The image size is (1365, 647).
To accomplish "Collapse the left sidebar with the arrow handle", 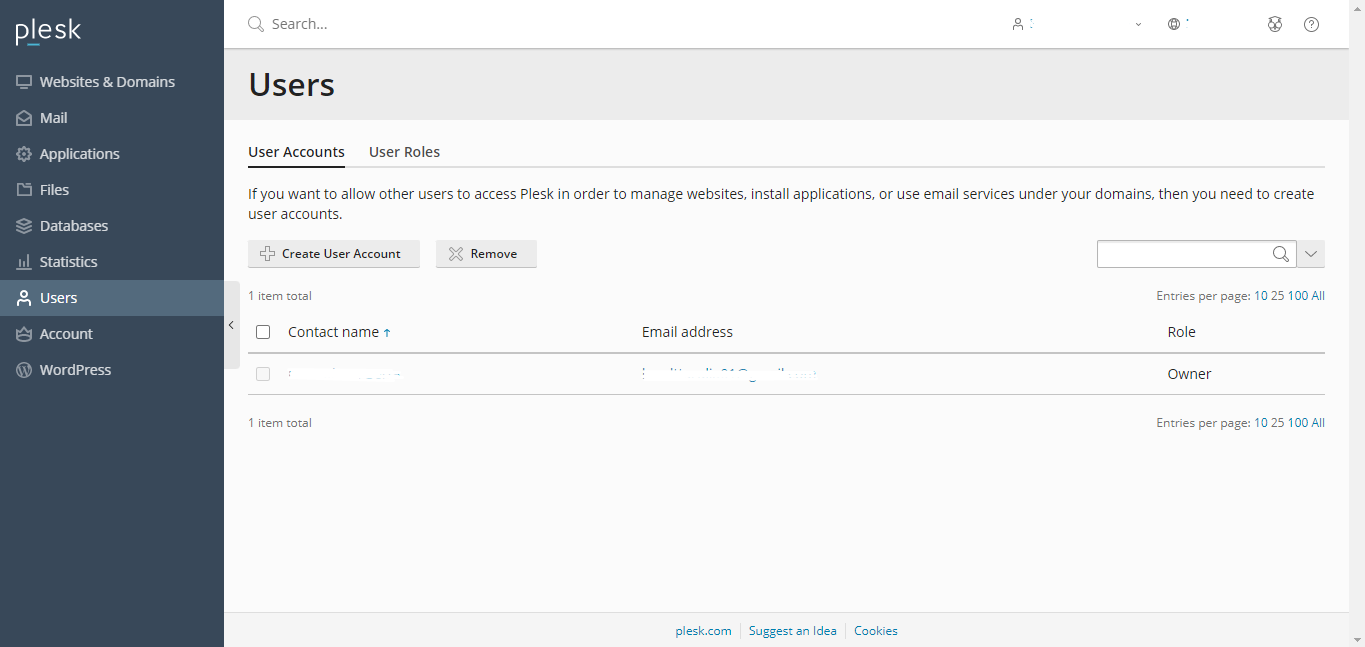I will [231, 325].
